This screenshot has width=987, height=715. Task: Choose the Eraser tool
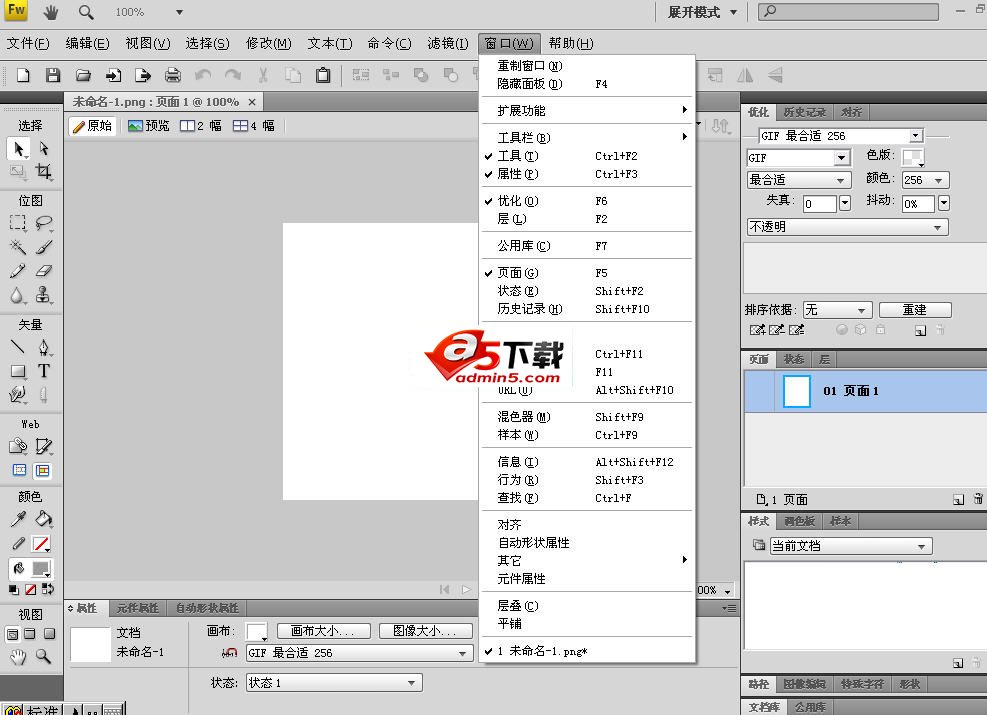(x=44, y=271)
